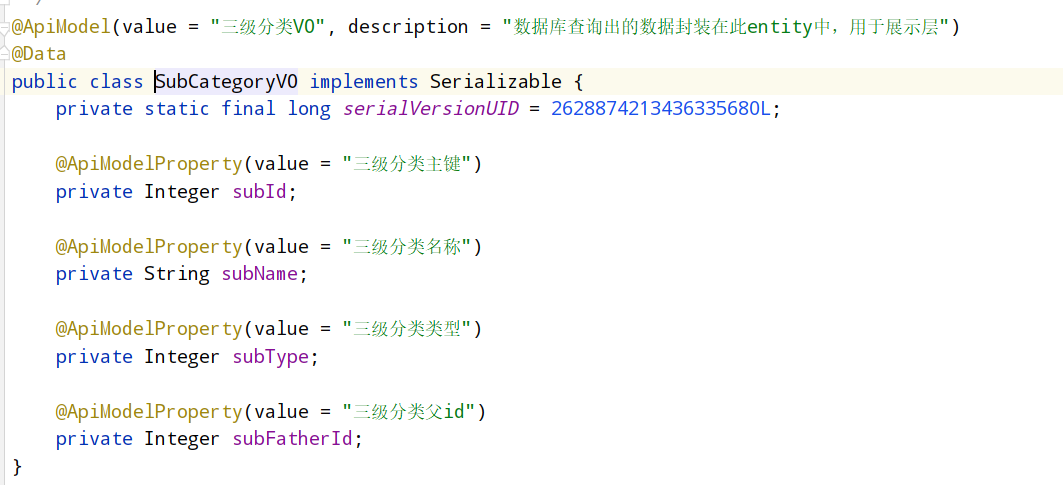
Task: Click the "三级分类父id" string value
Action: 409,412
